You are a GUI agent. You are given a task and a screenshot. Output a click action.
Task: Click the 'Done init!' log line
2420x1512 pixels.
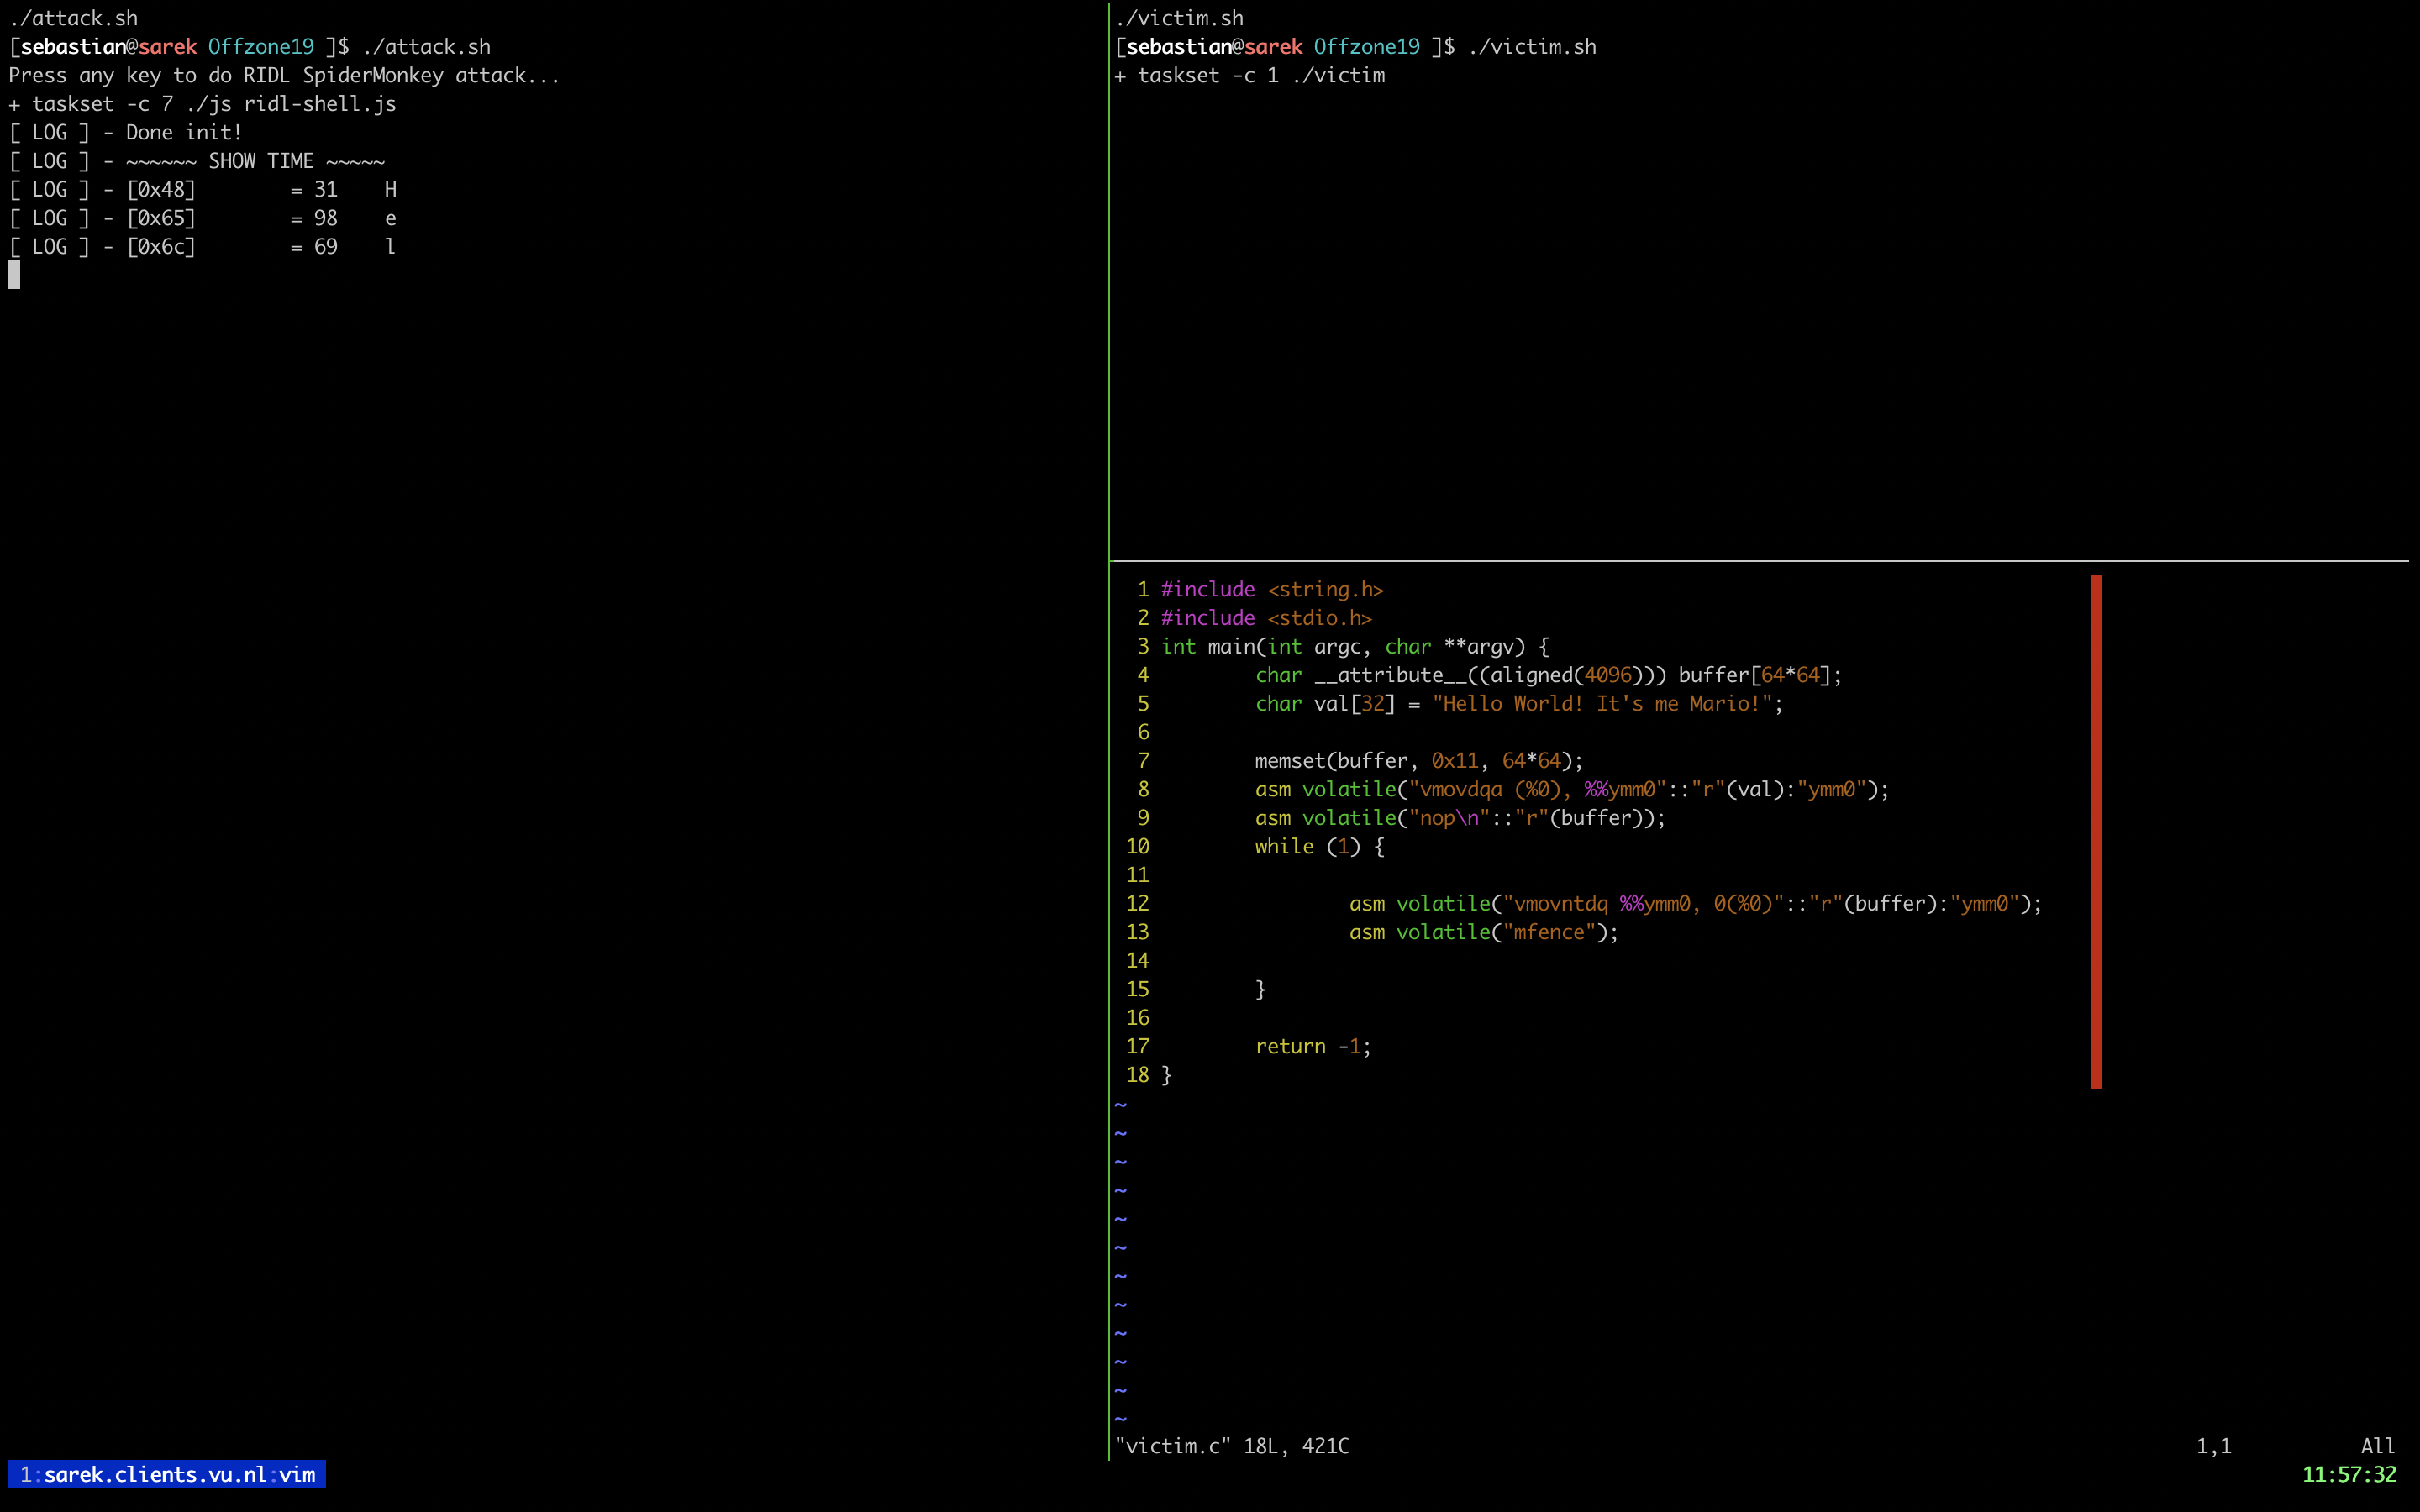pos(125,133)
